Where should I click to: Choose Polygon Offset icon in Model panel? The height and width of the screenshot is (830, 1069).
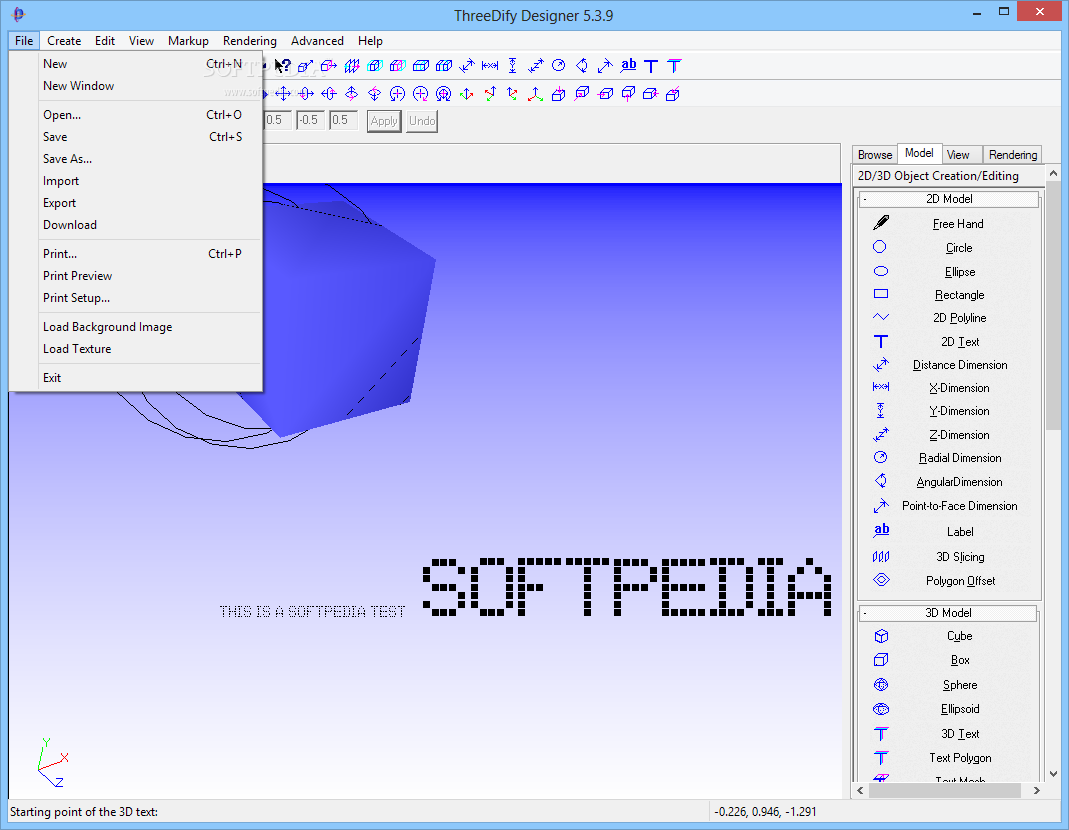(881, 580)
